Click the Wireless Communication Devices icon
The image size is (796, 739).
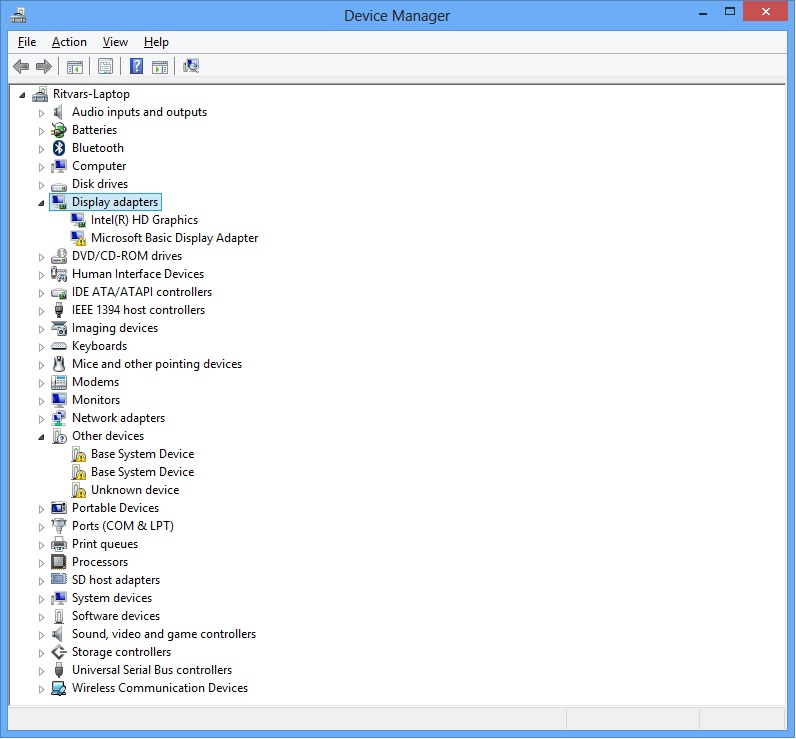[59, 688]
